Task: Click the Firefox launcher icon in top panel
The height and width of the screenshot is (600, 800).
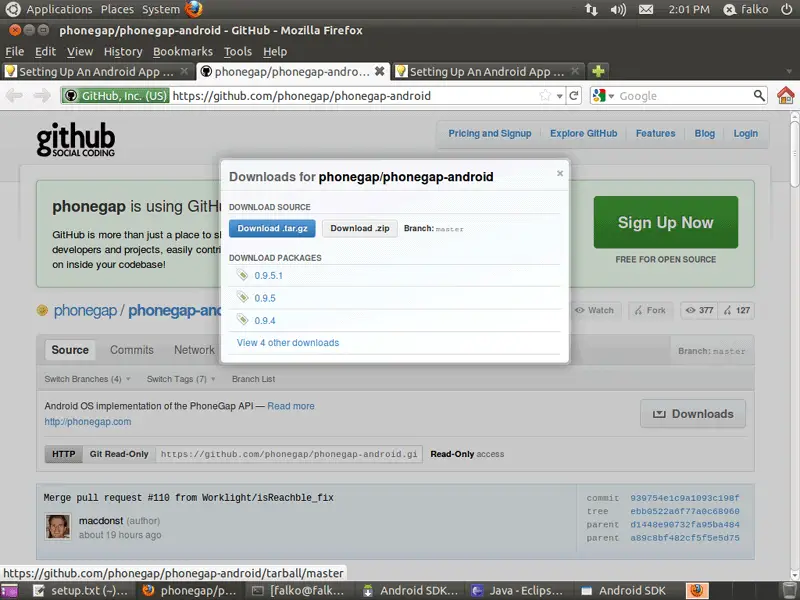Action: point(193,9)
